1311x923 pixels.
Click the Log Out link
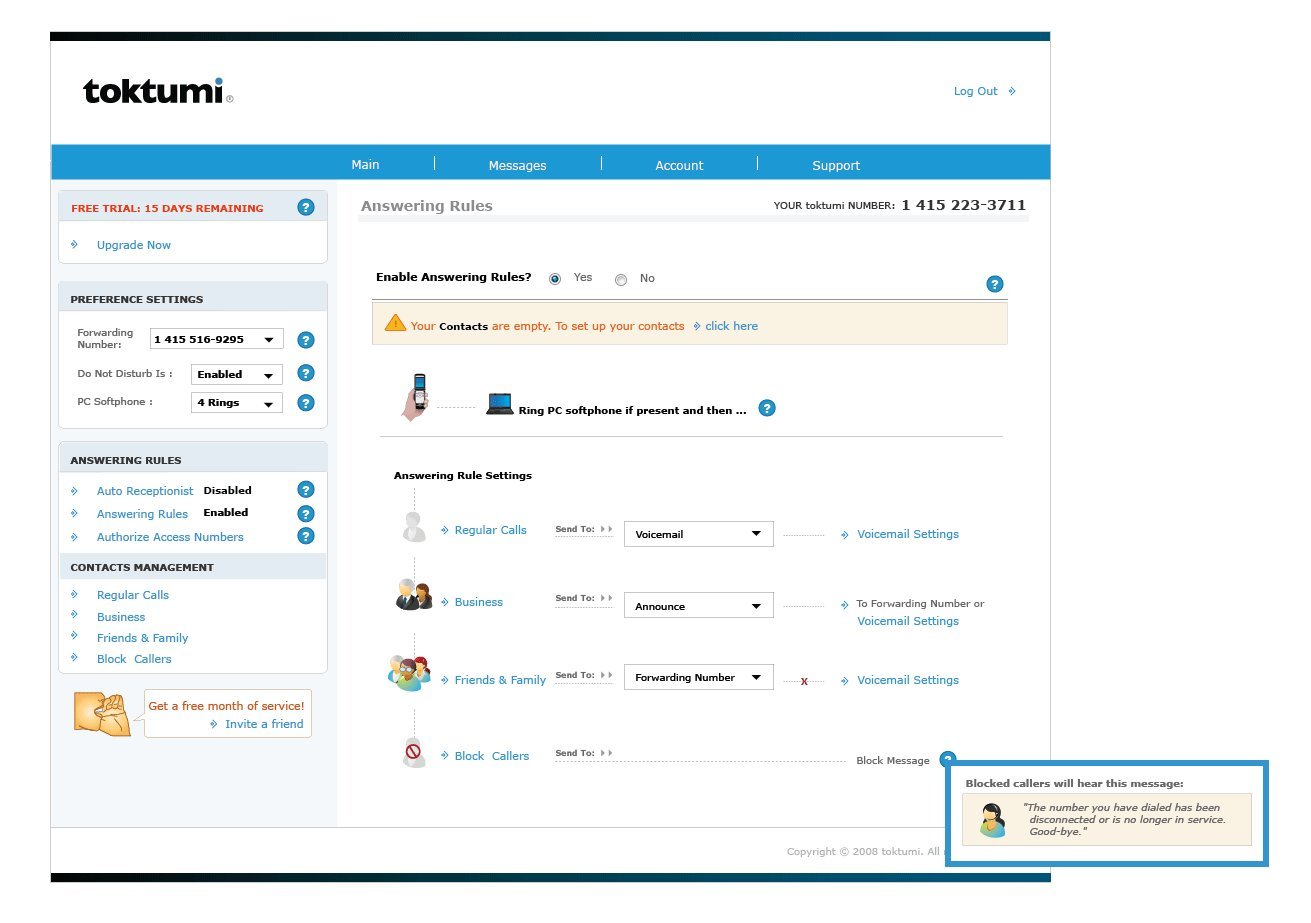point(975,91)
